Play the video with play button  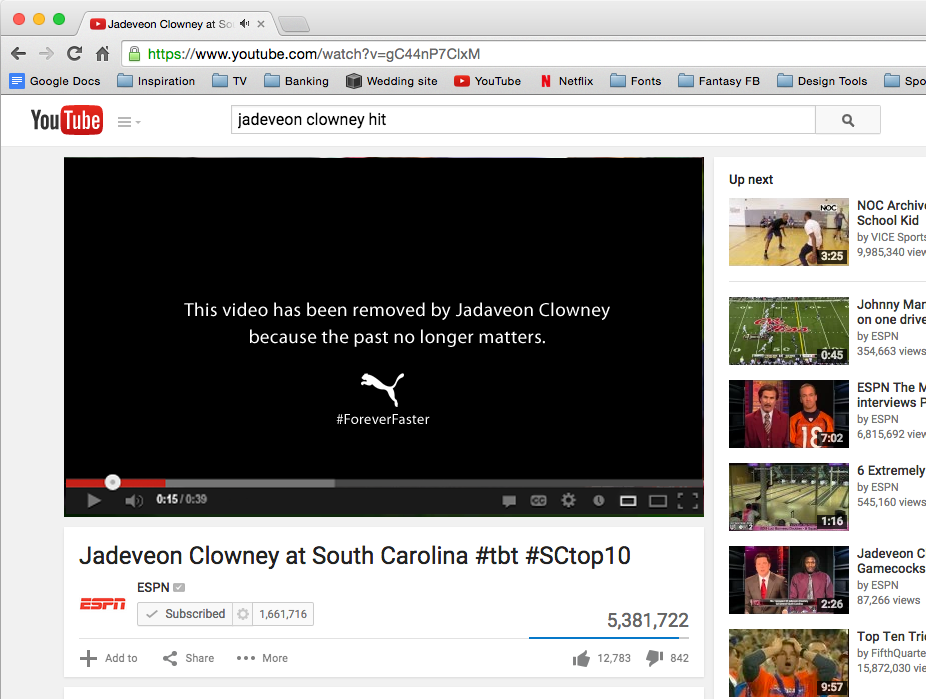click(x=93, y=501)
